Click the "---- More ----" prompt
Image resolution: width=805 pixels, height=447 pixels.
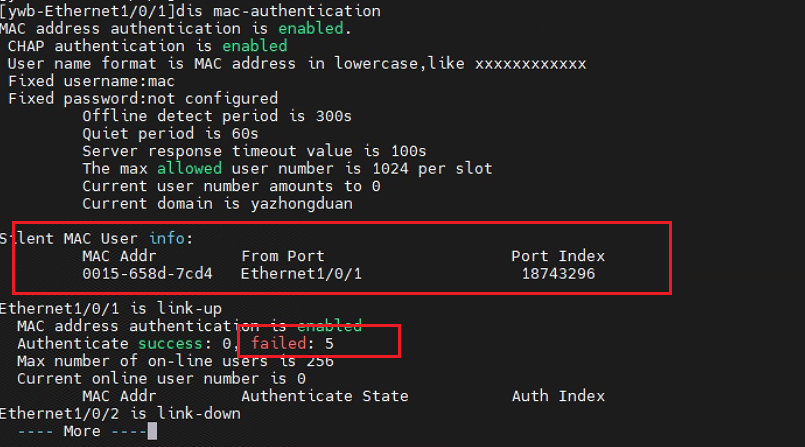point(77,431)
